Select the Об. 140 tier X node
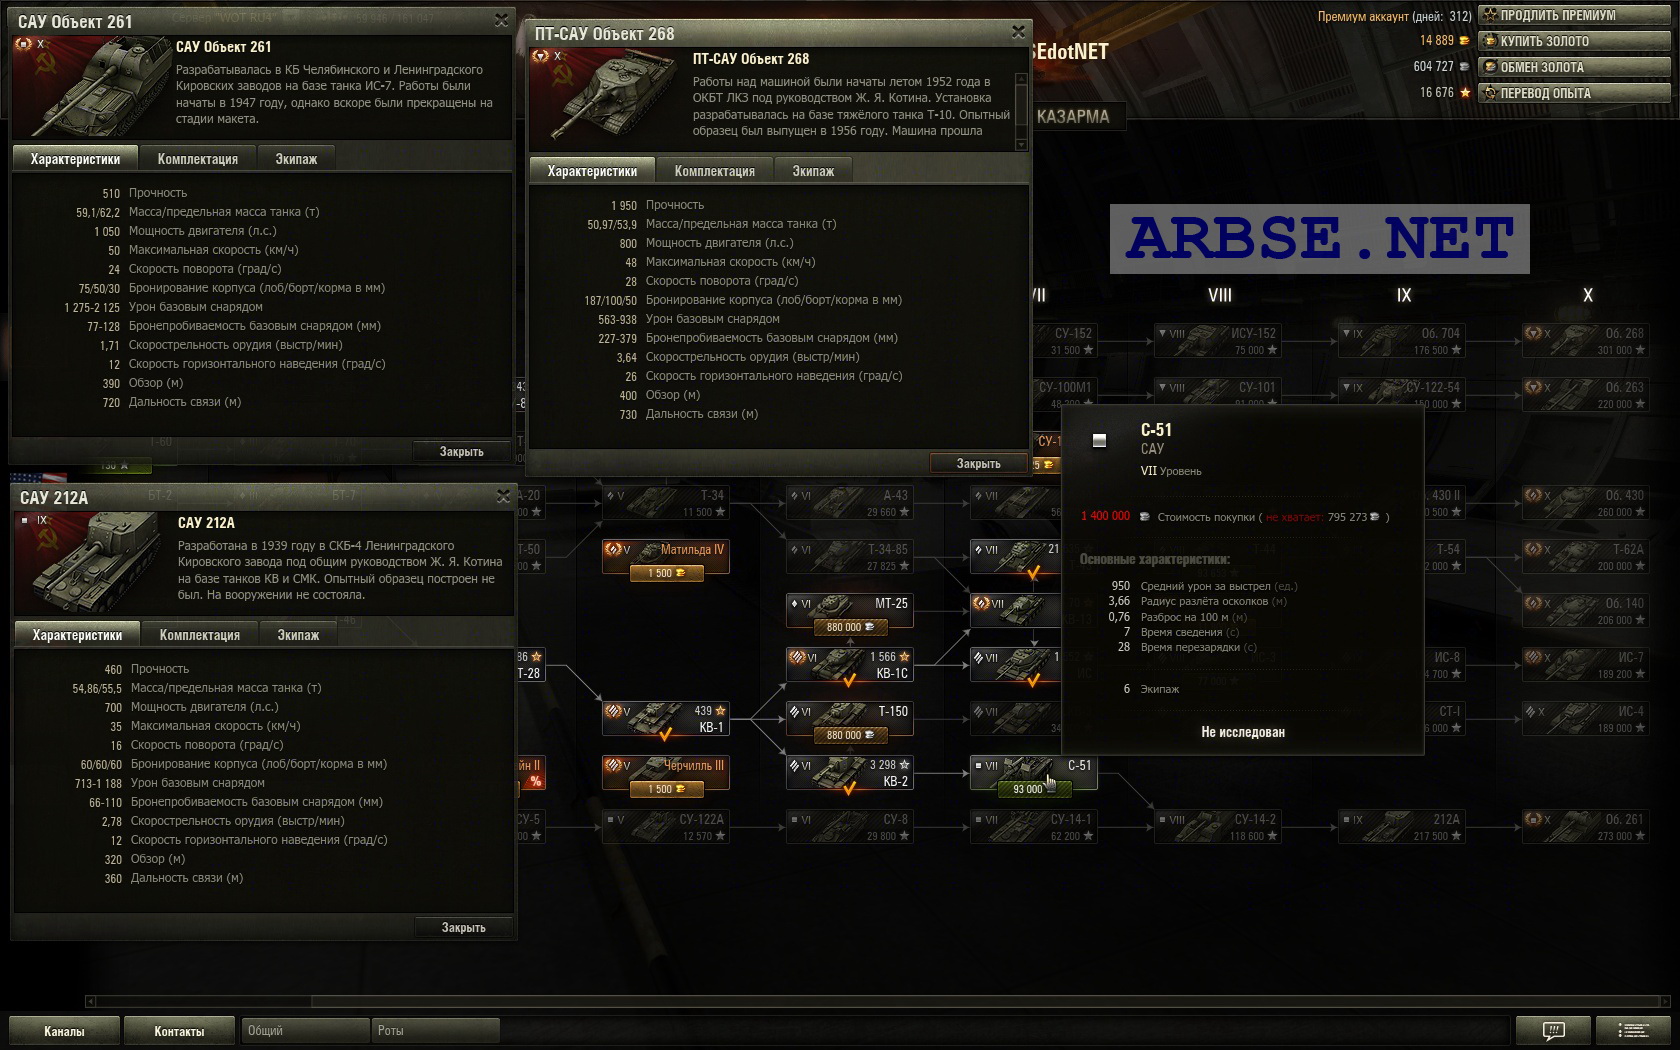1680x1050 pixels. click(1586, 611)
